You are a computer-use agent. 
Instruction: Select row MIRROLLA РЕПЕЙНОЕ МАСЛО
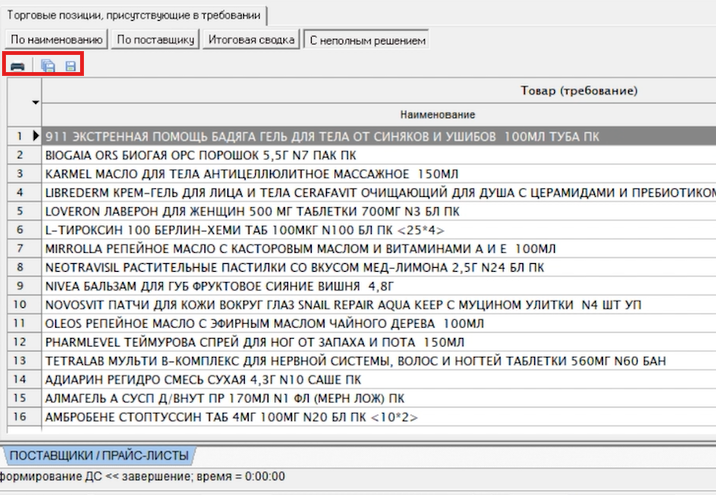379,249
